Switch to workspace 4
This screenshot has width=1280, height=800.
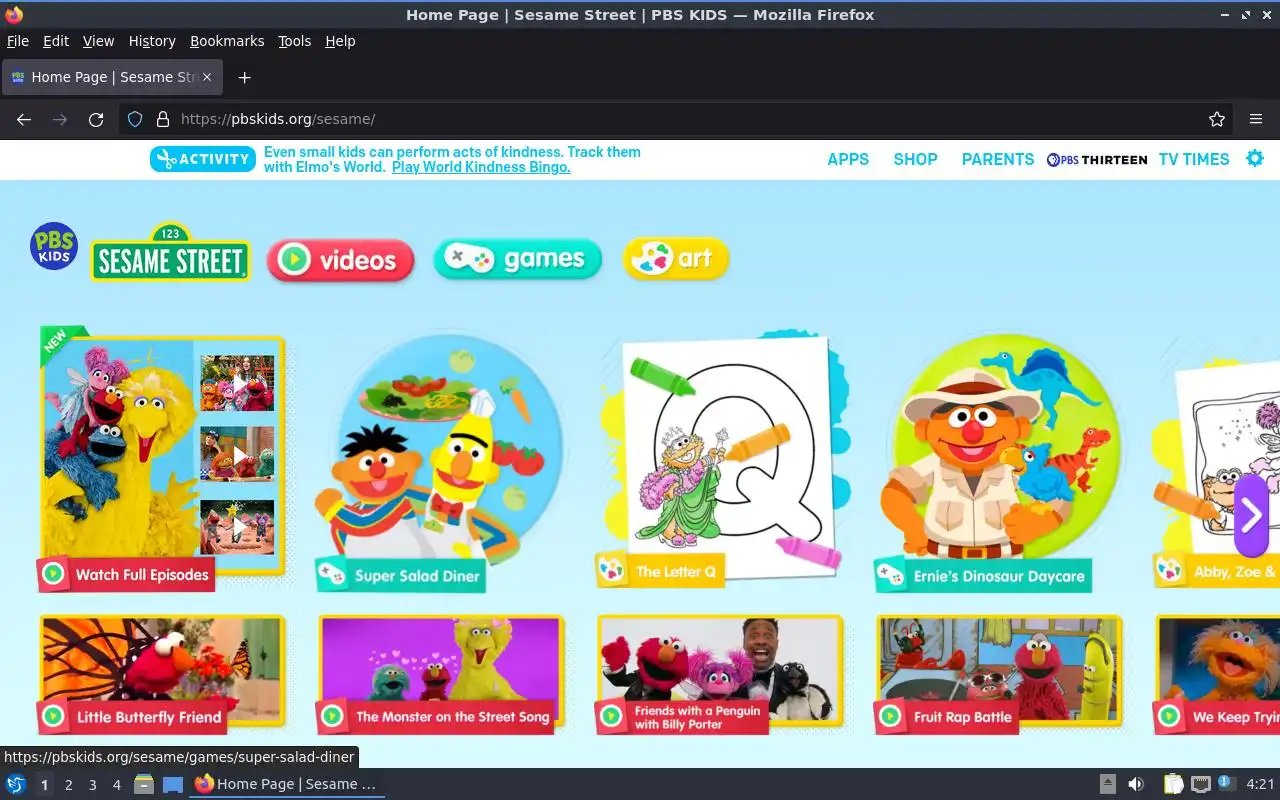116,785
